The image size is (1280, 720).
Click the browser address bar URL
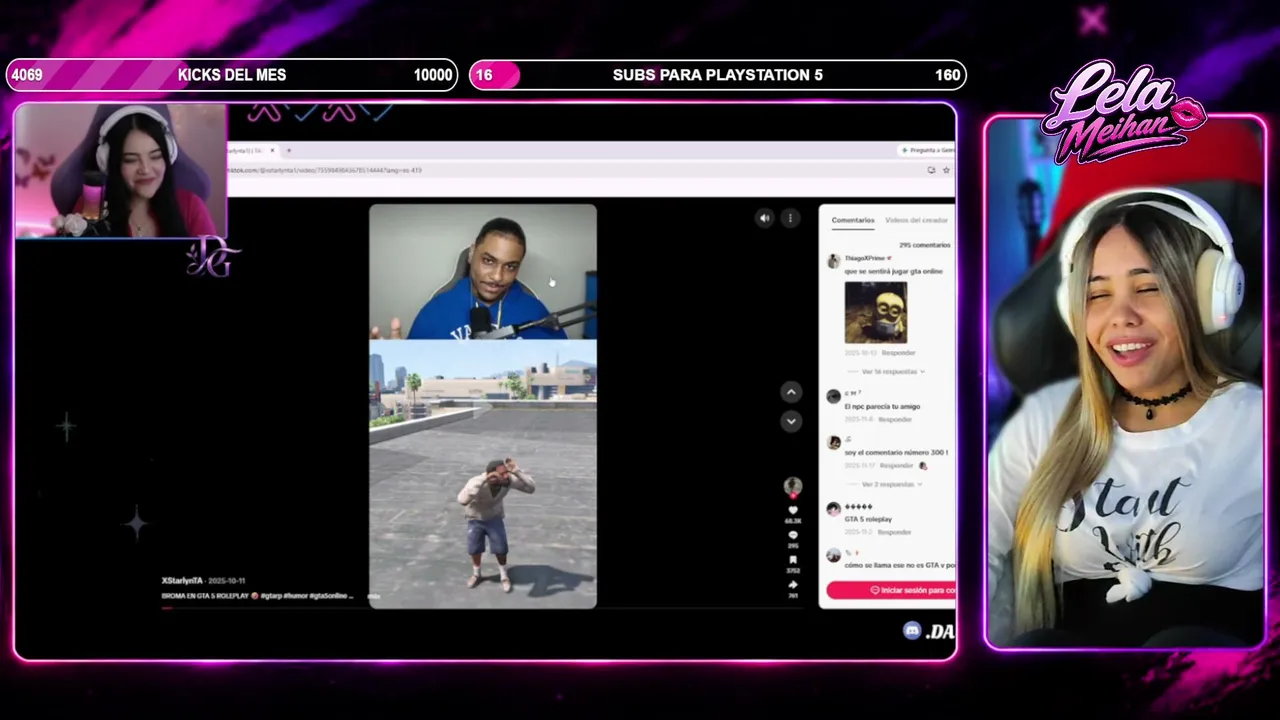coord(325,170)
